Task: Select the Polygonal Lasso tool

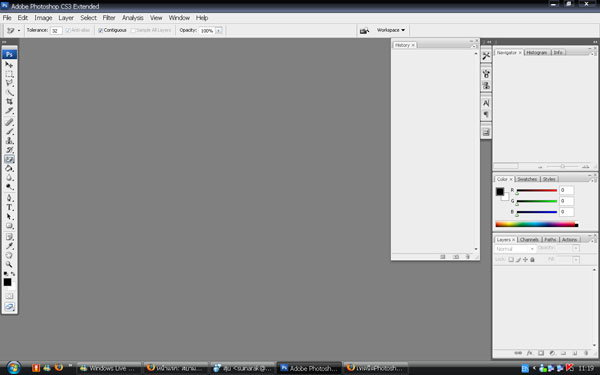Action: coord(9,83)
